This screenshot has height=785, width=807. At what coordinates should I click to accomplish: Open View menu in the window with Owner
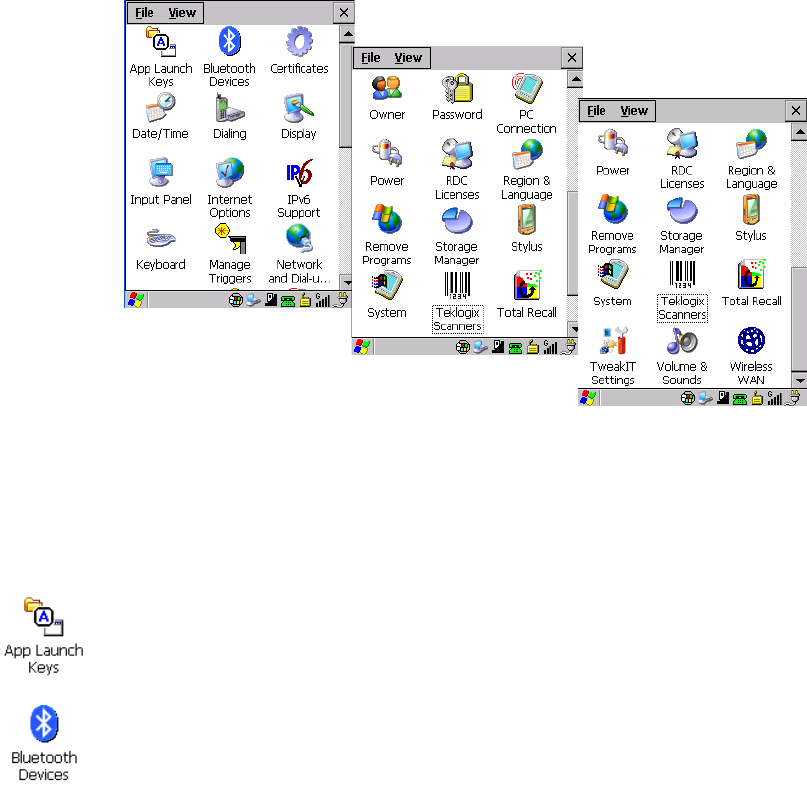pos(408,58)
